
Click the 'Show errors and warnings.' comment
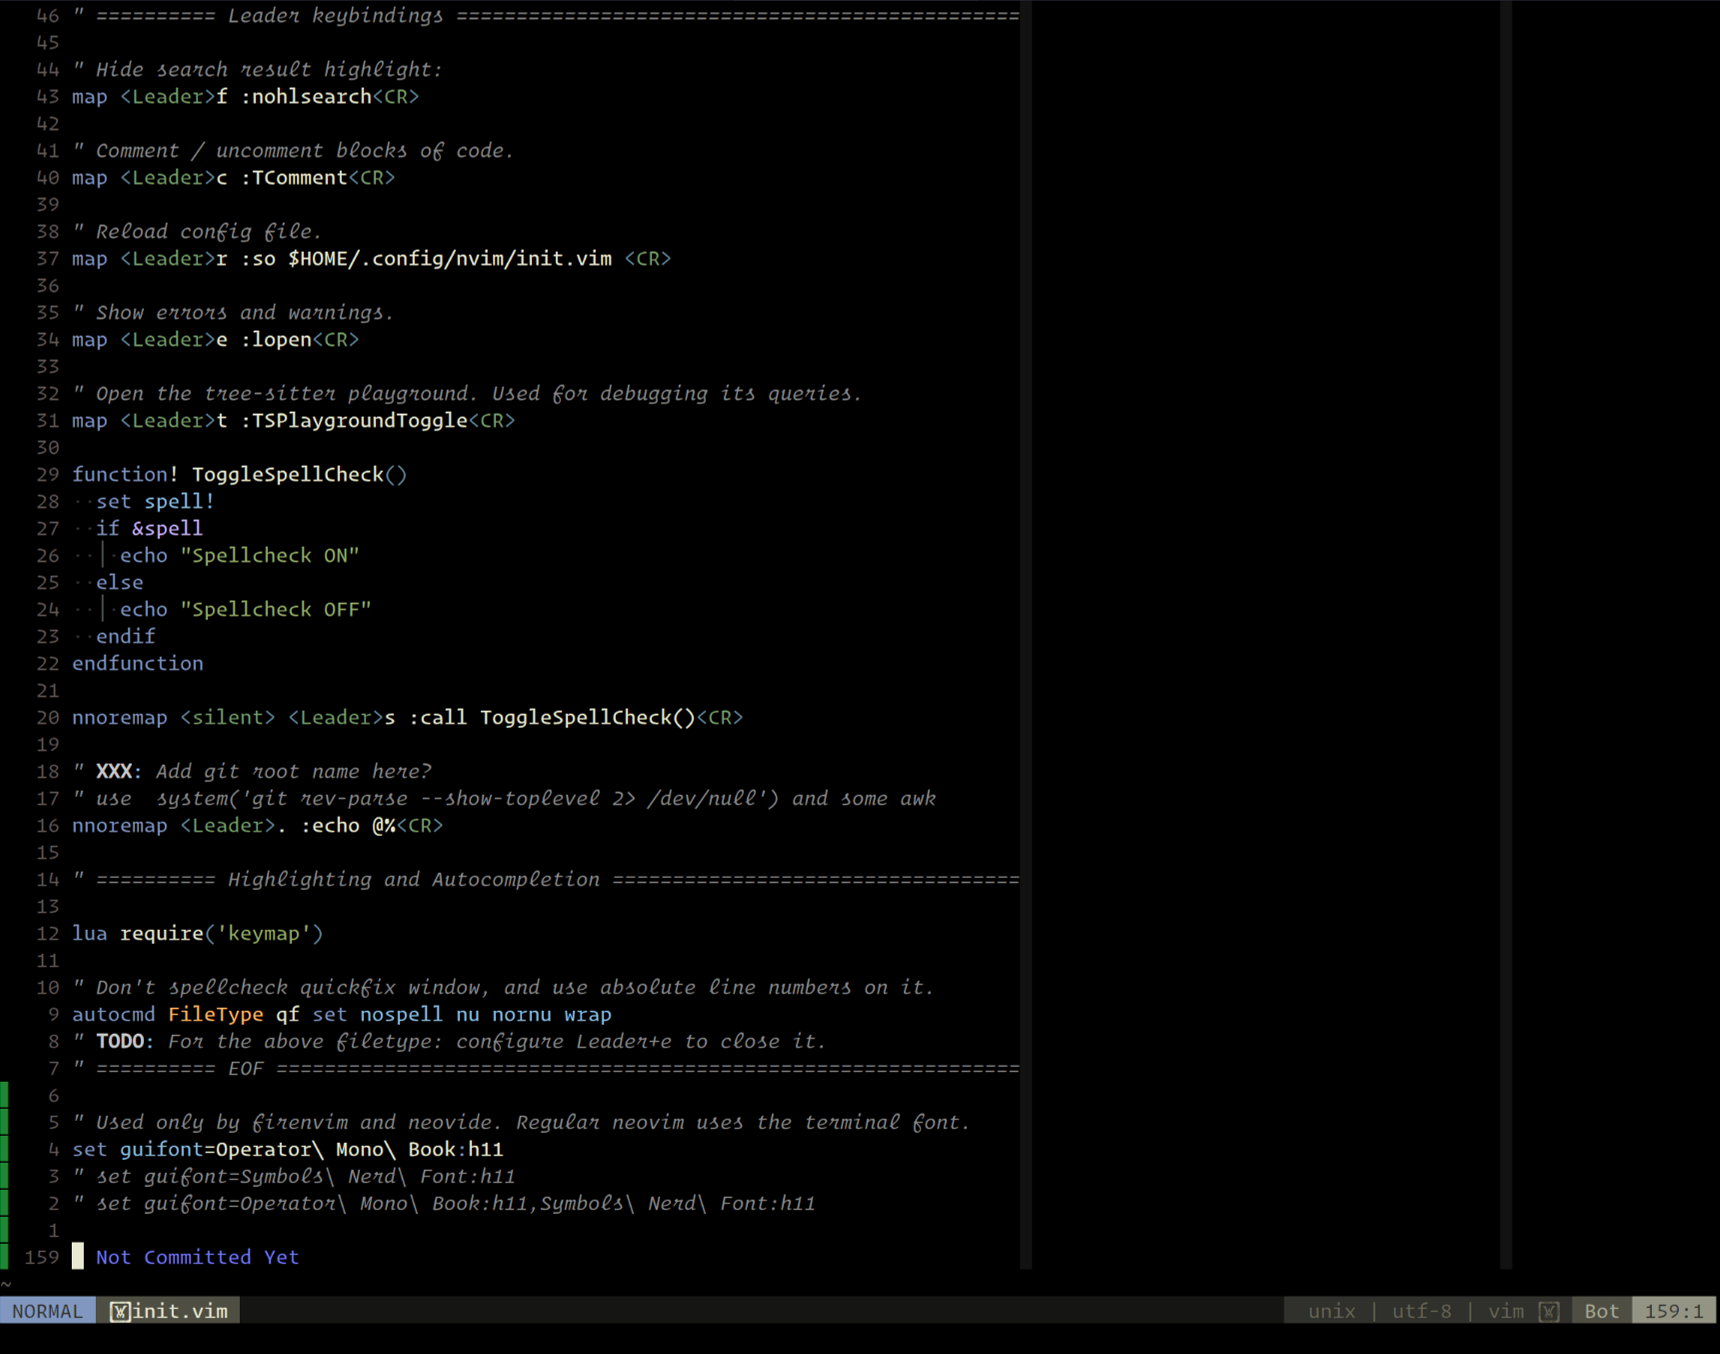[x=233, y=313]
